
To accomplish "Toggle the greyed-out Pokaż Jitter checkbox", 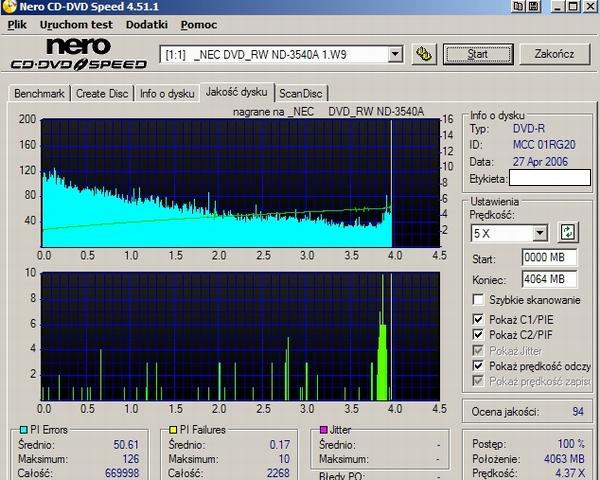I will coord(478,350).
